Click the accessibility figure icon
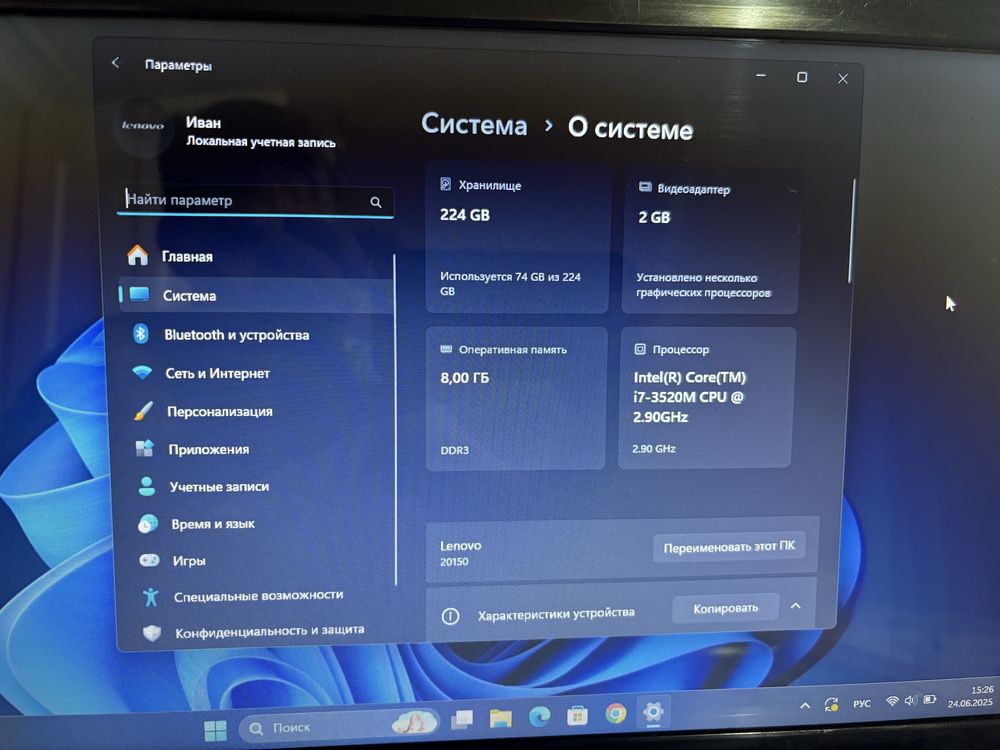Screen dimensions: 1000x750 (x=151, y=597)
